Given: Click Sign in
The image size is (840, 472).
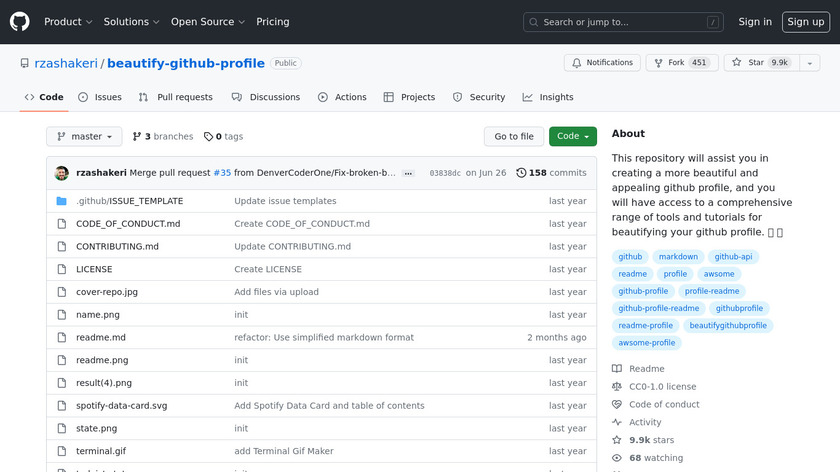Looking at the screenshot, I should (755, 22).
